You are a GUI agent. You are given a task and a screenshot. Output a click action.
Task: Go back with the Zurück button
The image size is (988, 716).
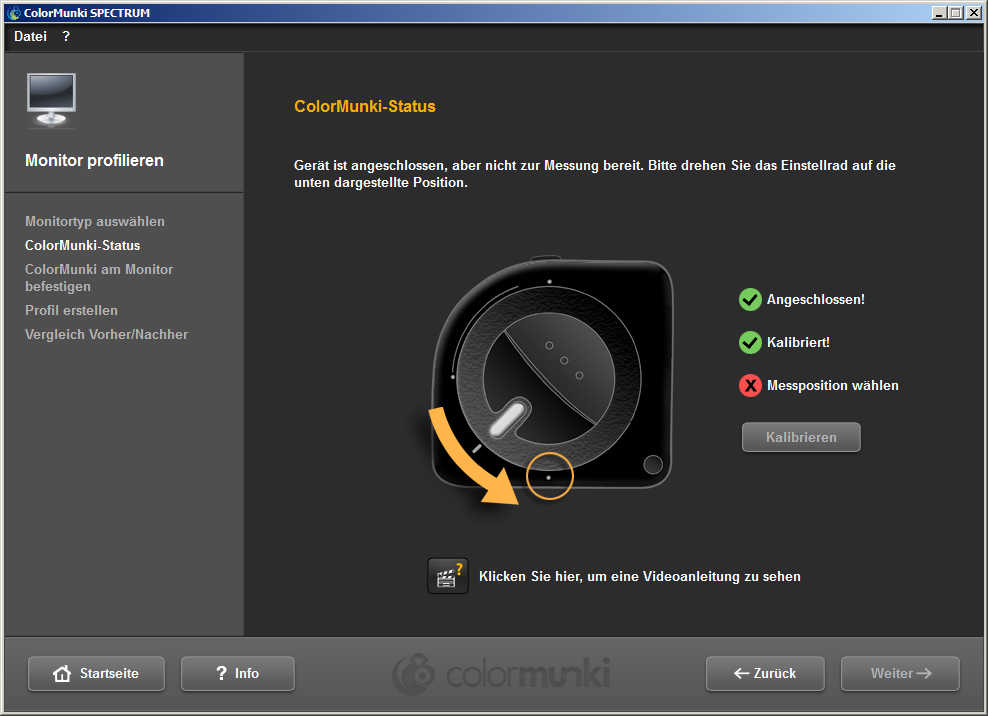click(x=765, y=673)
